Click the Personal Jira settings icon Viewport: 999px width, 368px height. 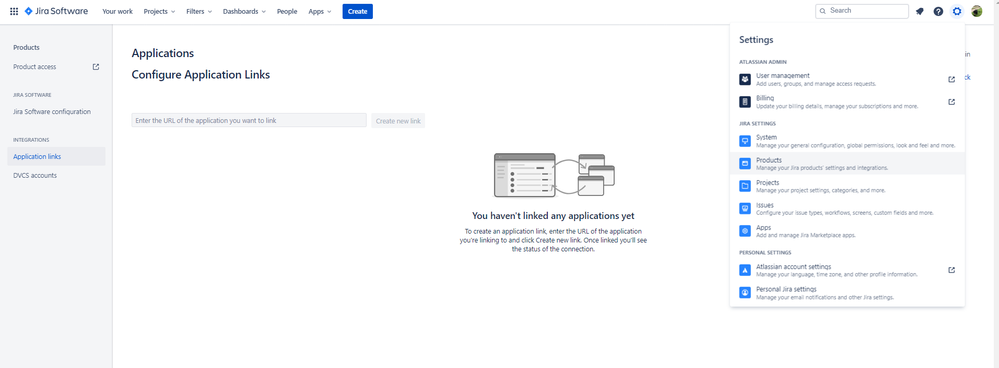click(x=745, y=293)
